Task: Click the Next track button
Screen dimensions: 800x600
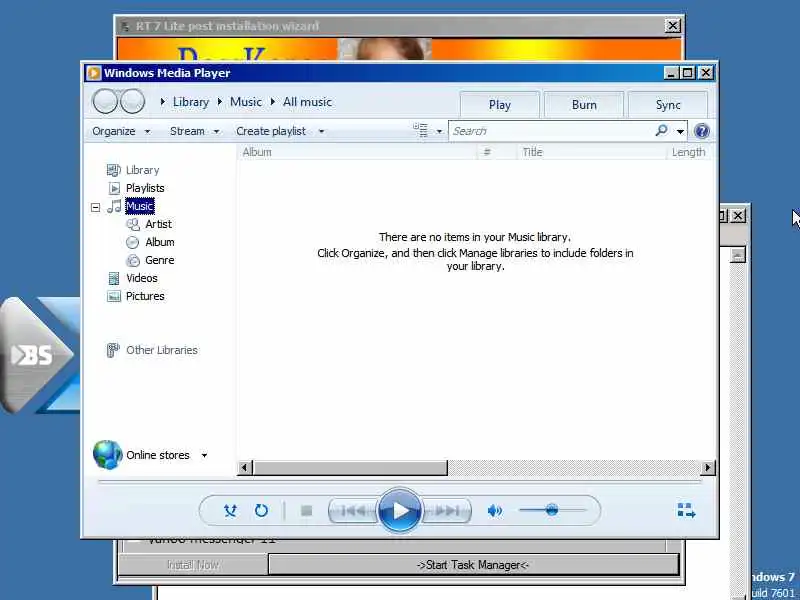Action: click(446, 510)
